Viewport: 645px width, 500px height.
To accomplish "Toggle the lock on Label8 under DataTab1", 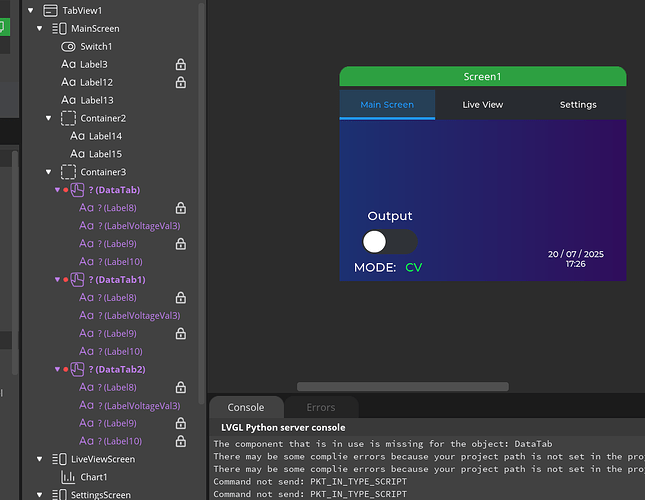I will [x=181, y=298].
